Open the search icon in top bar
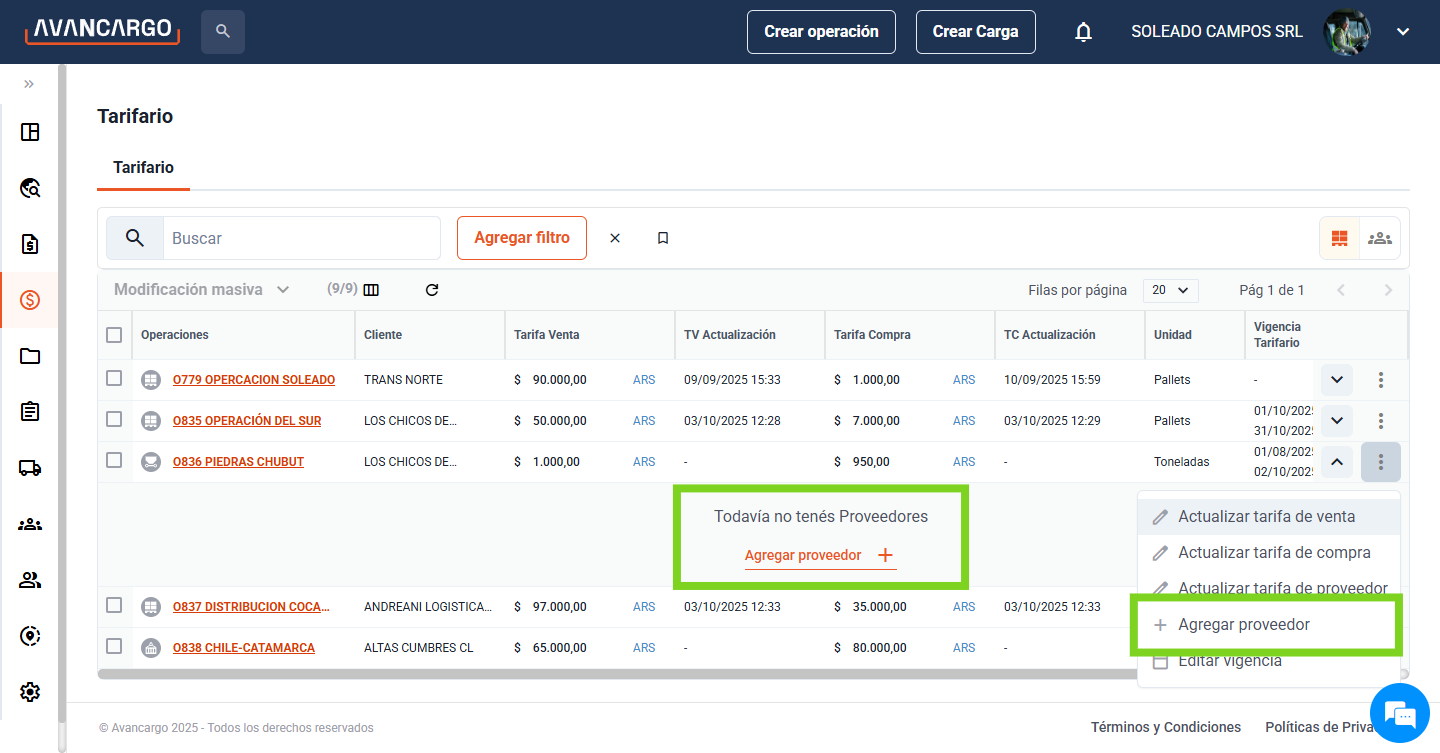Image resolution: width=1440 pixels, height=753 pixels. coord(222,32)
